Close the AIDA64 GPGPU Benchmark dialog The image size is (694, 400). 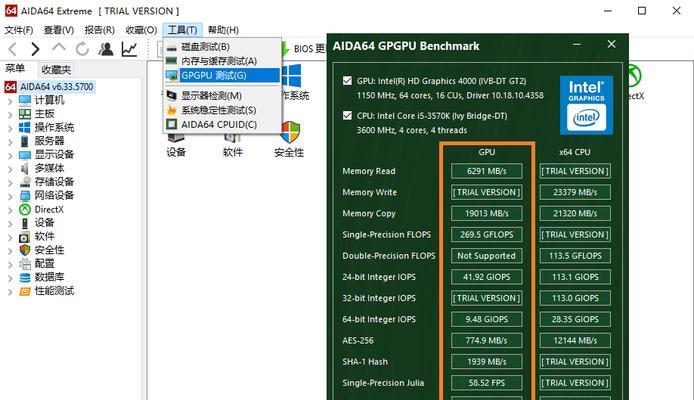click(613, 46)
